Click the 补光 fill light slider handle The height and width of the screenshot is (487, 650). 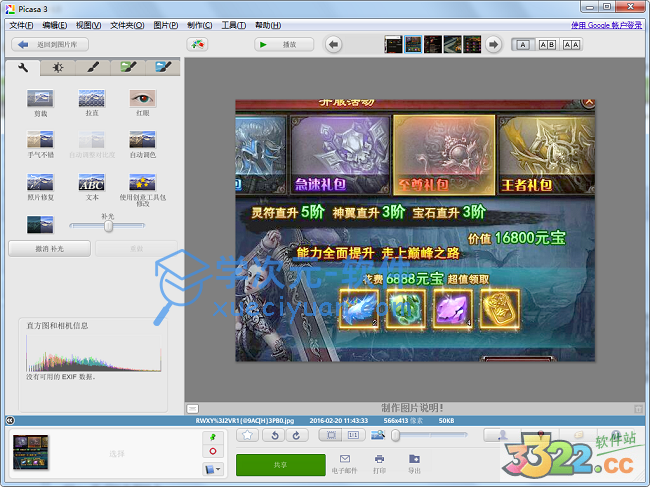108,226
